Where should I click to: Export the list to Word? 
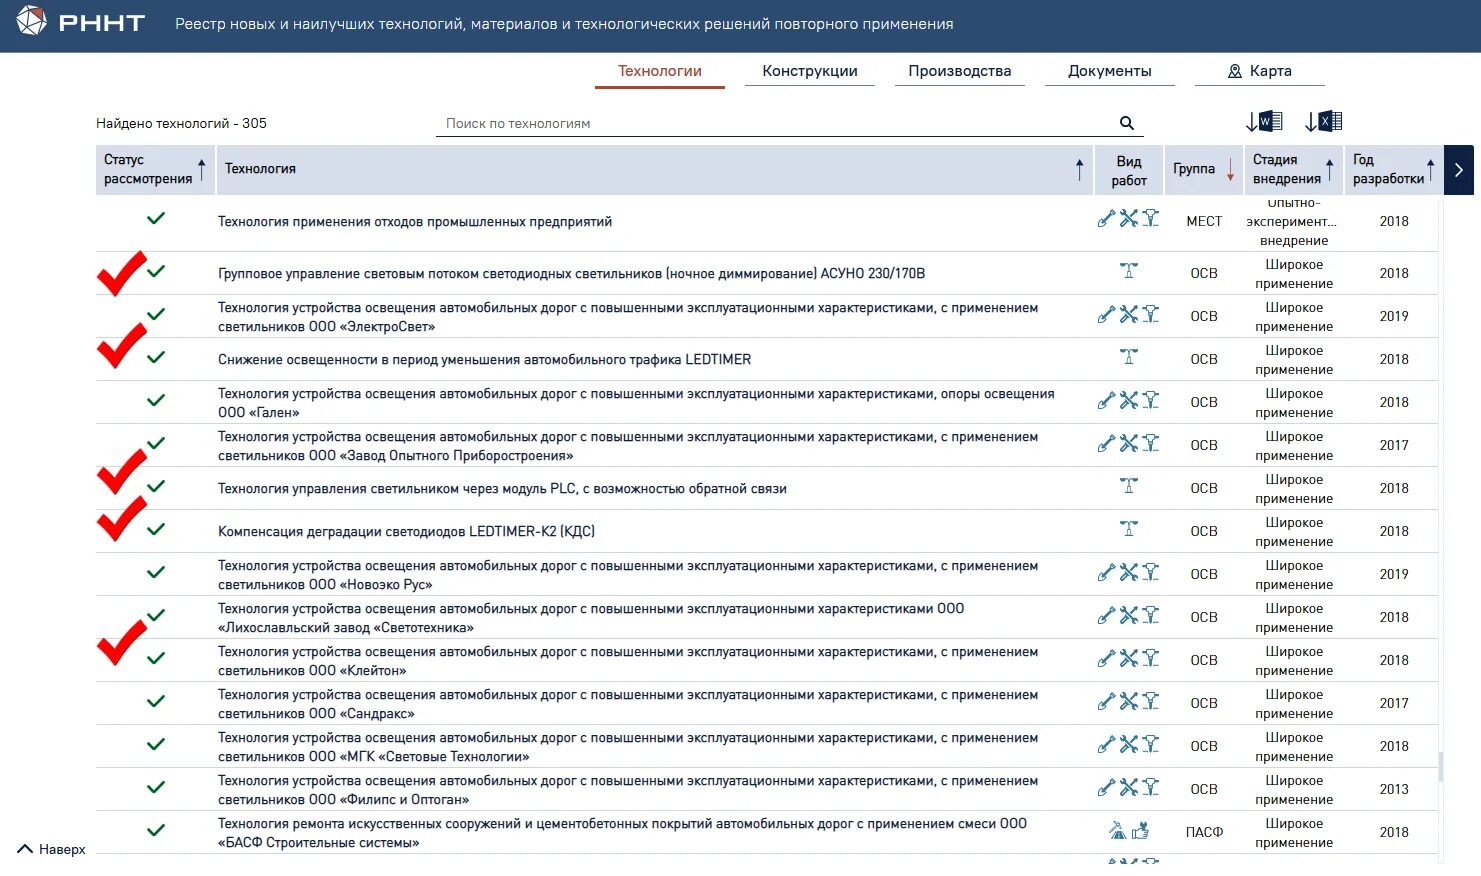[1264, 122]
